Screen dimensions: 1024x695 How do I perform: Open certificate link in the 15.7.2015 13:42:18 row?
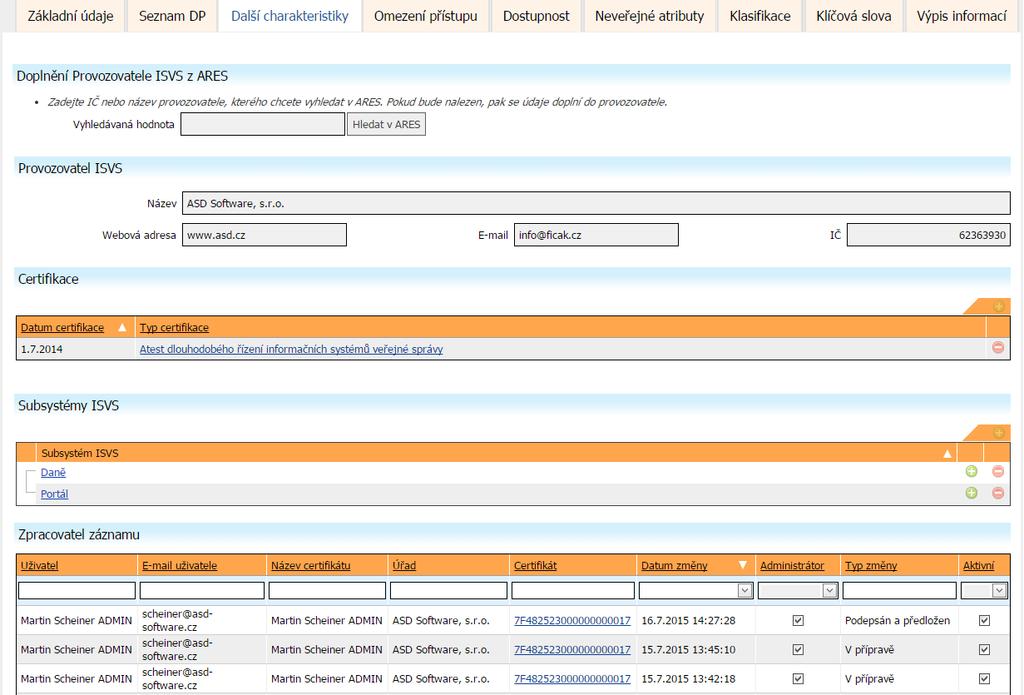click(x=572, y=679)
